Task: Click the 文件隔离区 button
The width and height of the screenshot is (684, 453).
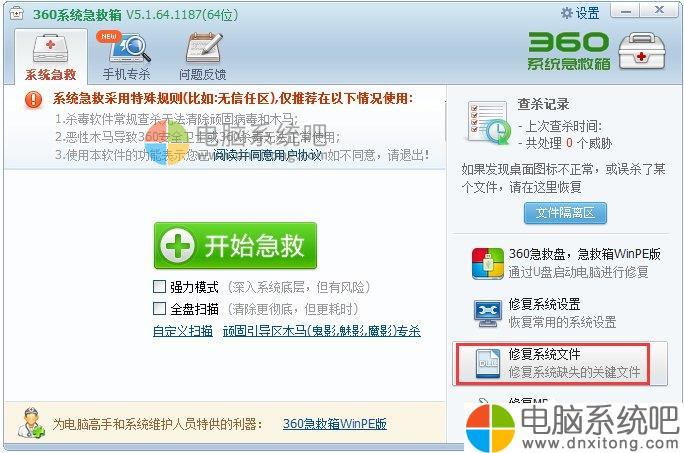Action: coord(565,213)
